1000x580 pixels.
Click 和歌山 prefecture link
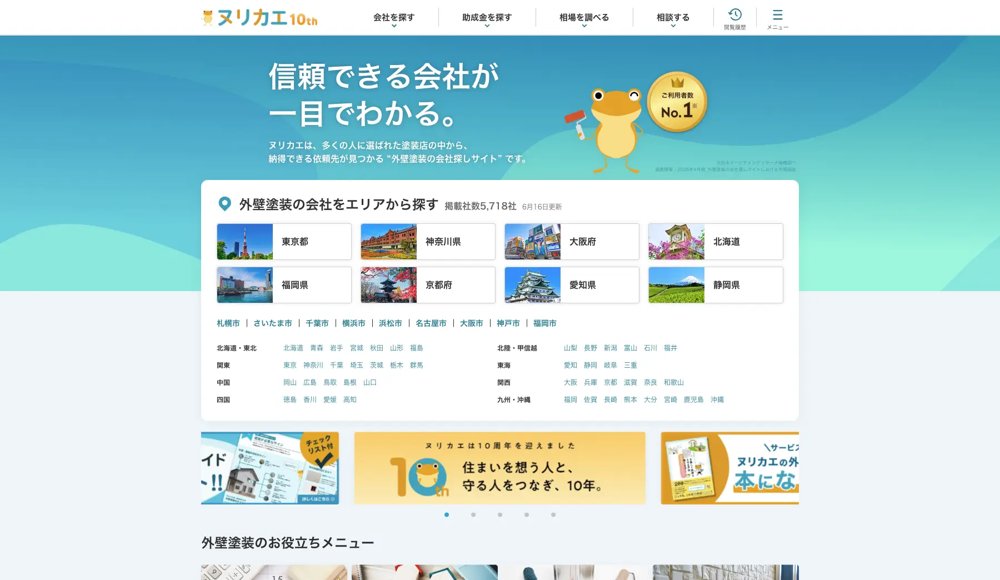pyautogui.click(x=673, y=382)
